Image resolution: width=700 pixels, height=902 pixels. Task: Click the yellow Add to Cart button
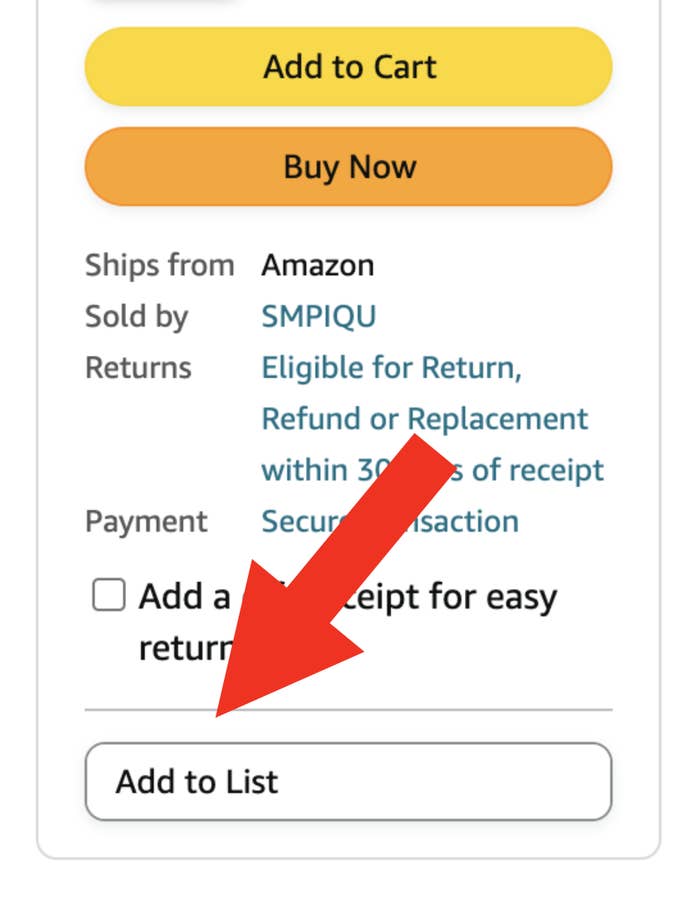[348, 67]
